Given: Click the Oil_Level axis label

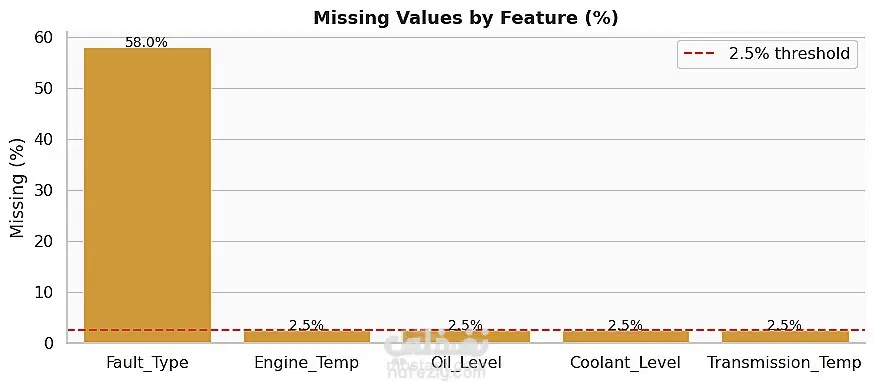Looking at the screenshot, I should 466,363.
